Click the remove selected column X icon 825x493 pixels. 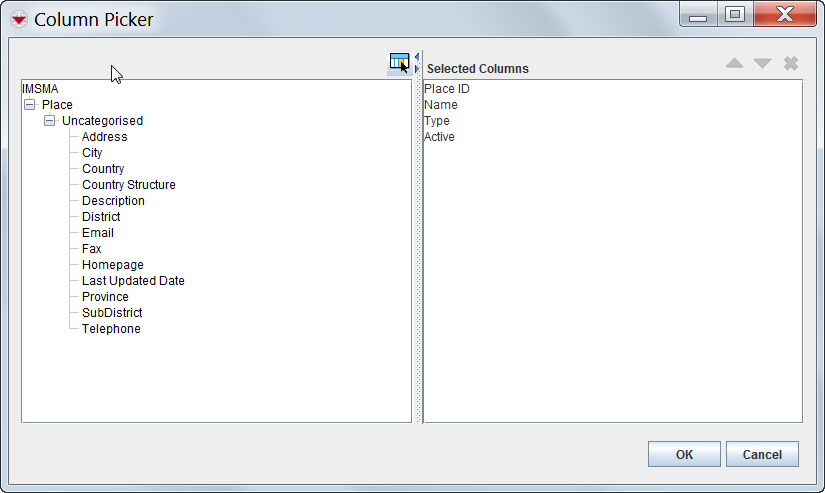pyautogui.click(x=790, y=63)
